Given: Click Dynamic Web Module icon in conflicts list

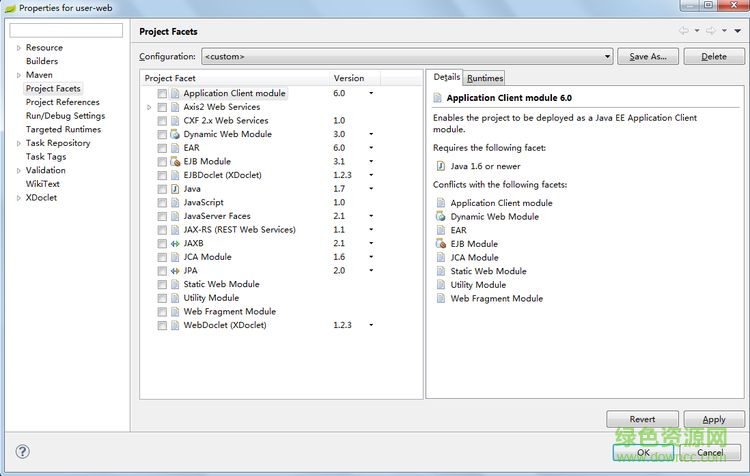Looking at the screenshot, I should tap(440, 217).
